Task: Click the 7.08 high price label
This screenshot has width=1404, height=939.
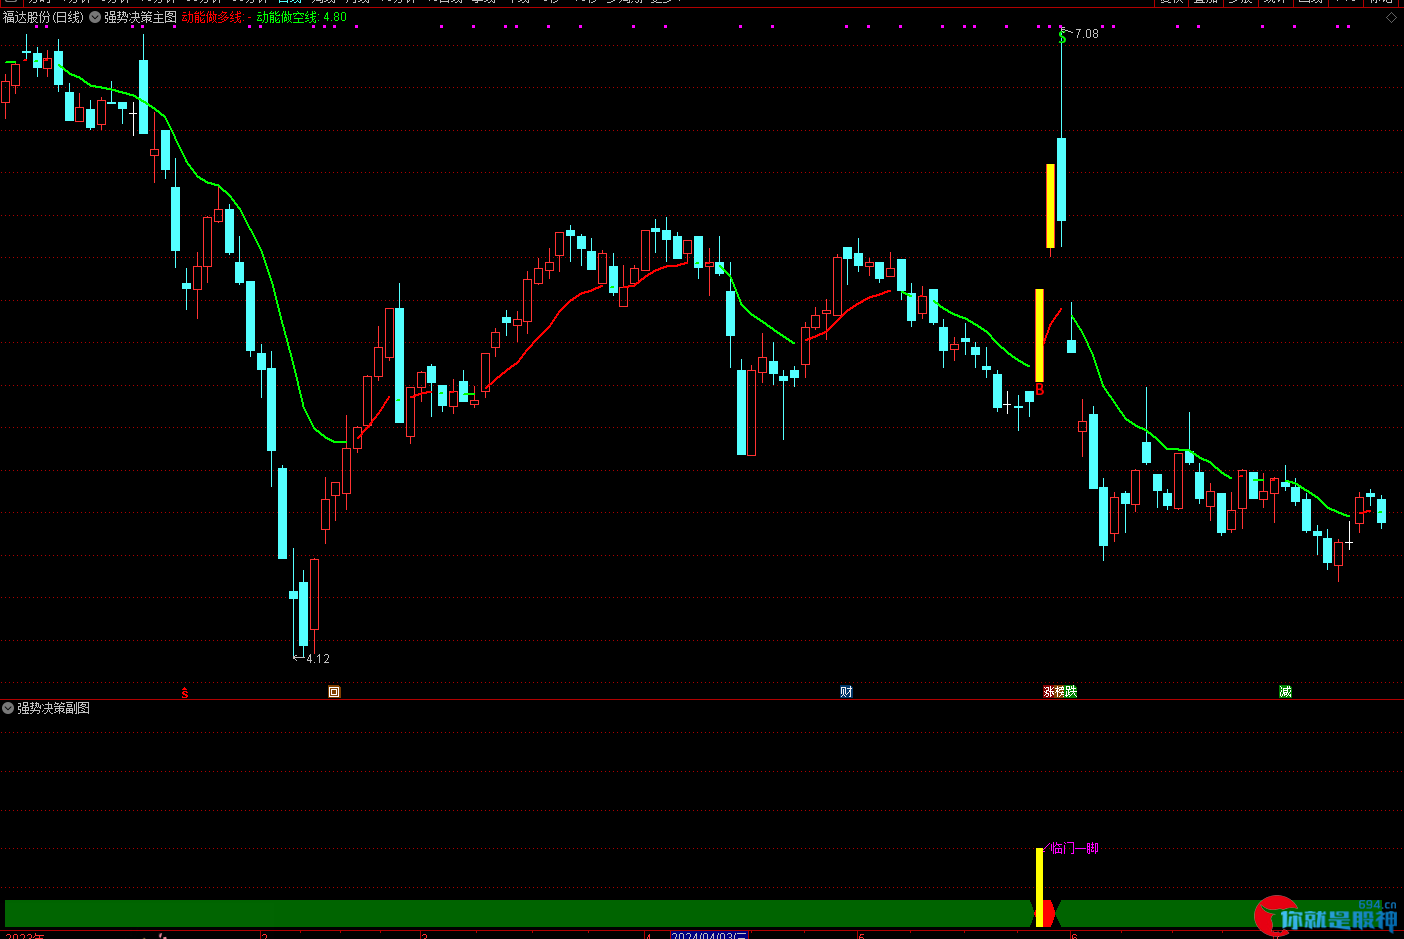Action: point(1086,34)
